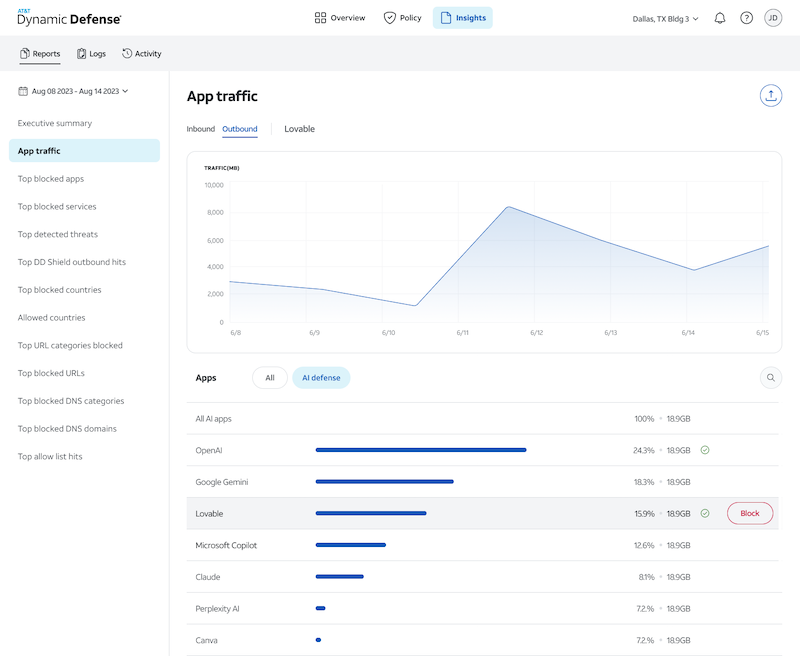800x656 pixels.
Task: Switch to the Overview tab
Action: tap(340, 18)
